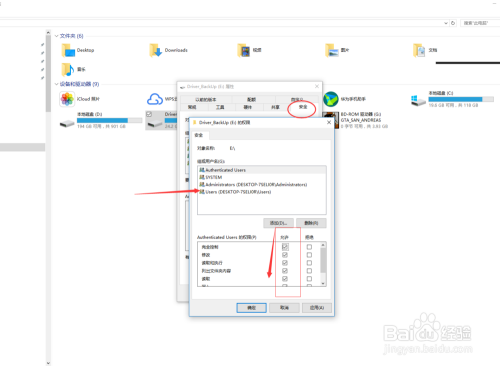Switch to the 常规 (General) tab
The height and width of the screenshot is (366, 500).
tap(192, 107)
